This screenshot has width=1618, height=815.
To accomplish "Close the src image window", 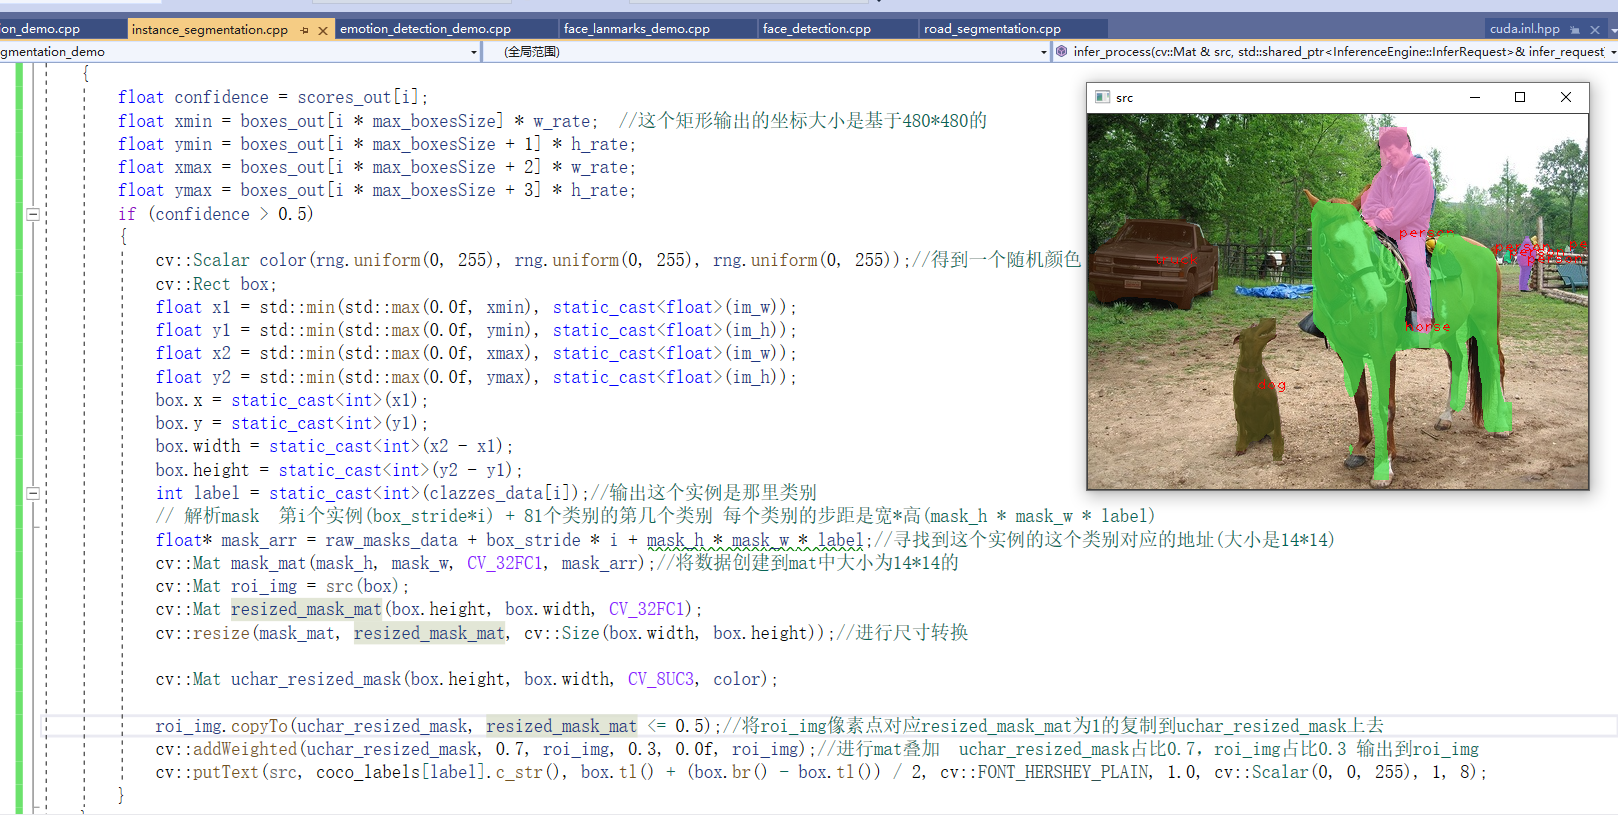I will tap(1566, 97).
